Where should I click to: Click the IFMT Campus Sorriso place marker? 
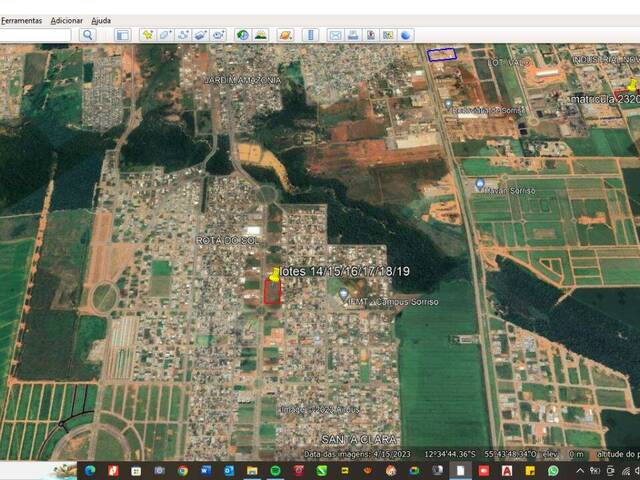pyautogui.click(x=344, y=294)
